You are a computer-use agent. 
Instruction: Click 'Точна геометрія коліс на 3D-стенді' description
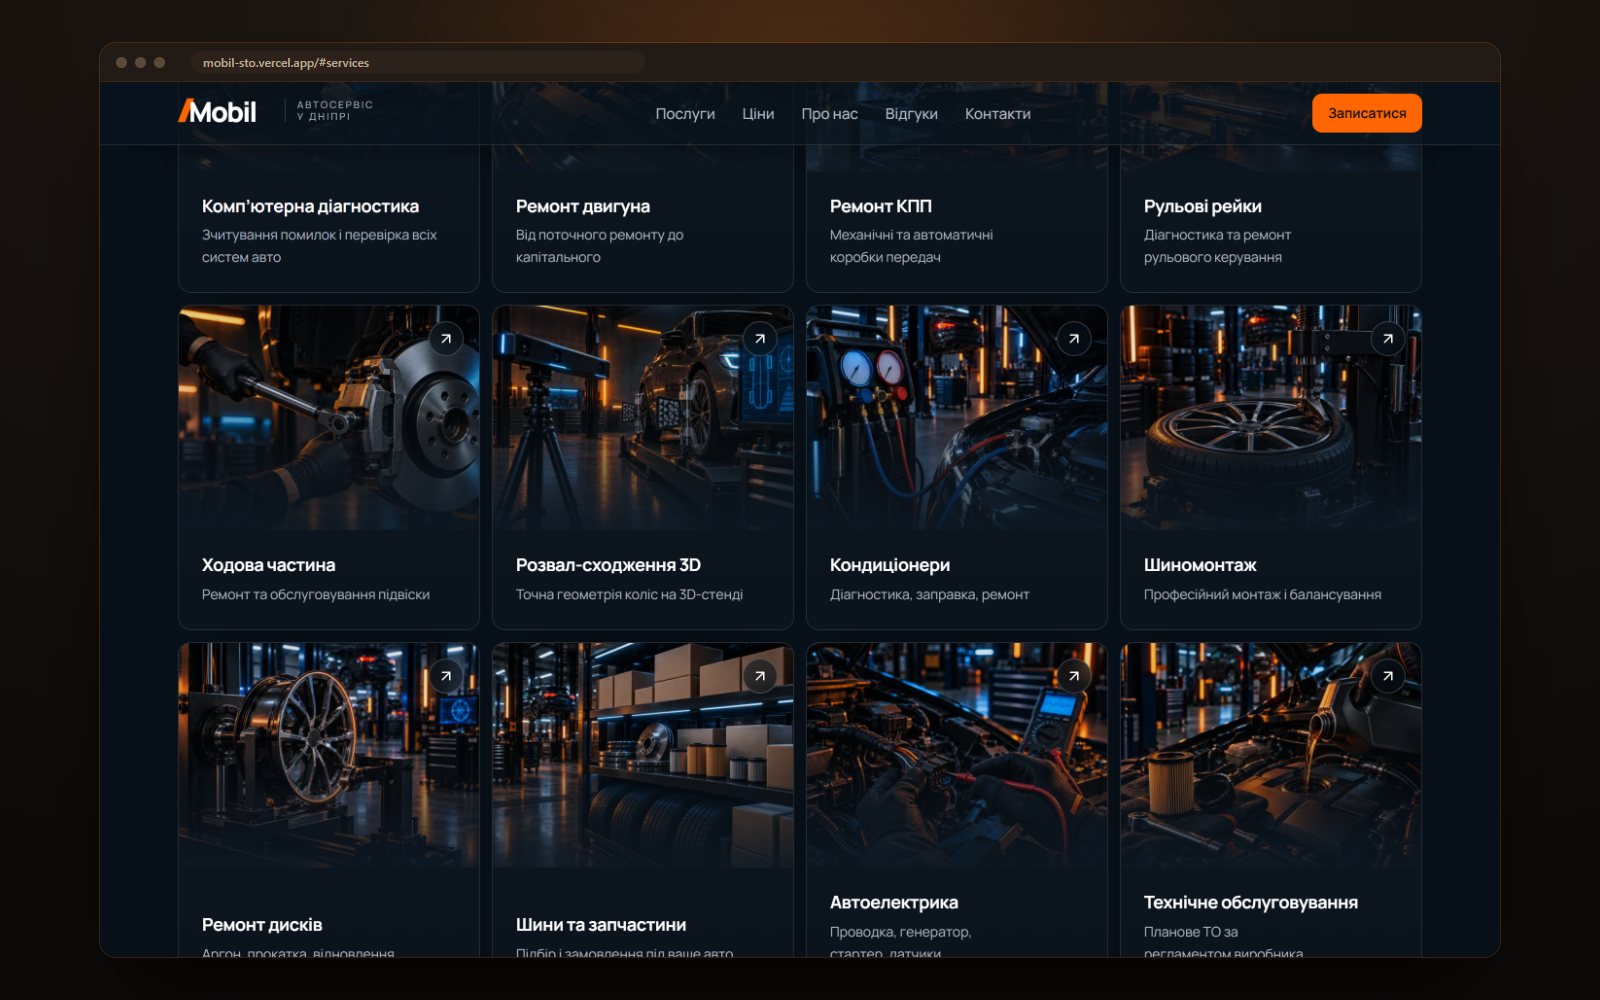tap(630, 594)
